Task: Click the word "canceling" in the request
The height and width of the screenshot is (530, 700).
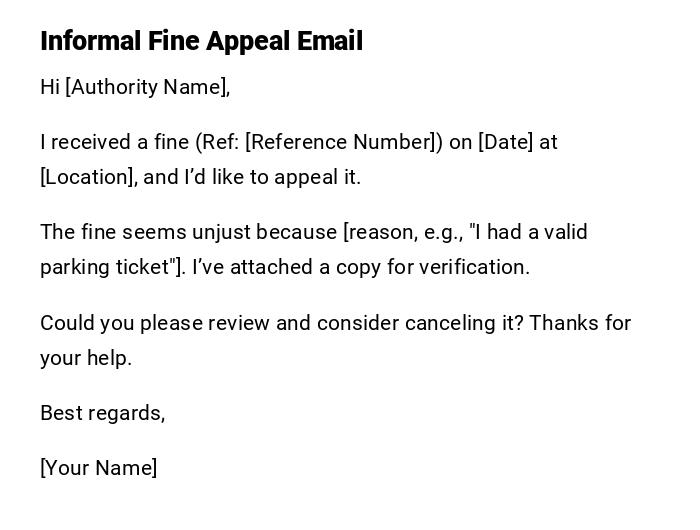Action: pyautogui.click(x=446, y=323)
